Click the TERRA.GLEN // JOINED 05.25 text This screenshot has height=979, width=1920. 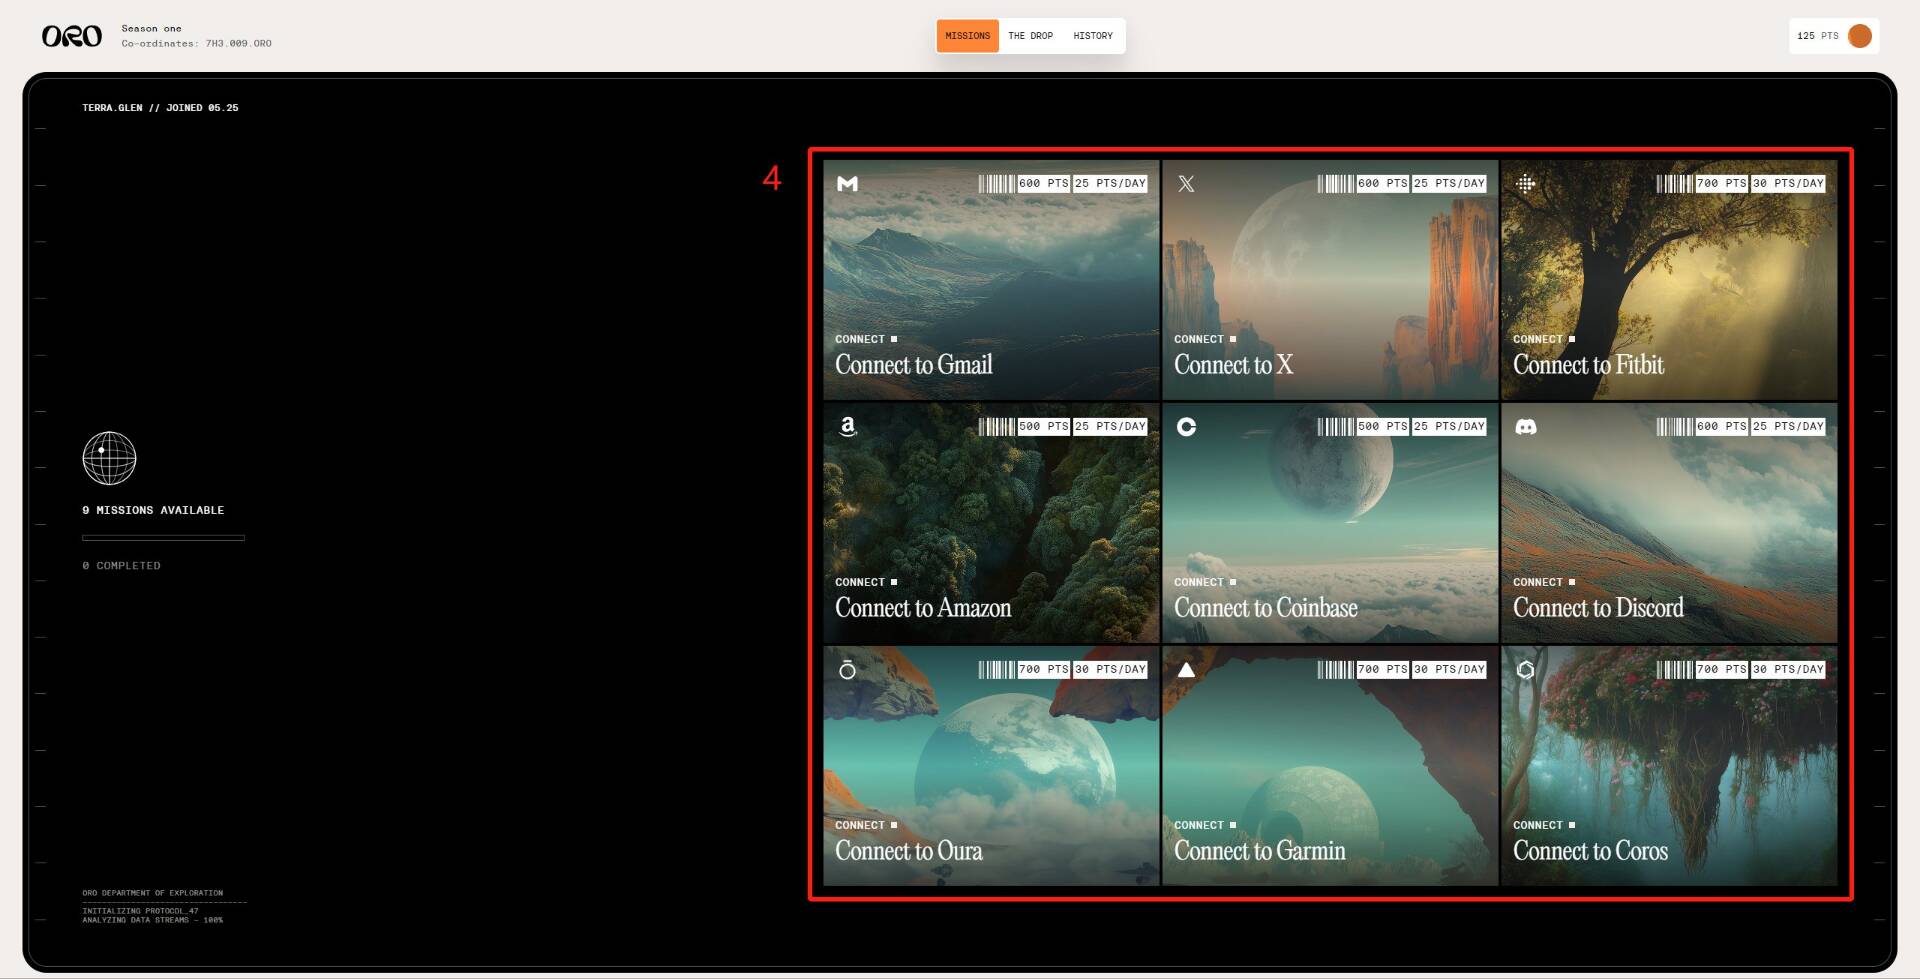[160, 108]
